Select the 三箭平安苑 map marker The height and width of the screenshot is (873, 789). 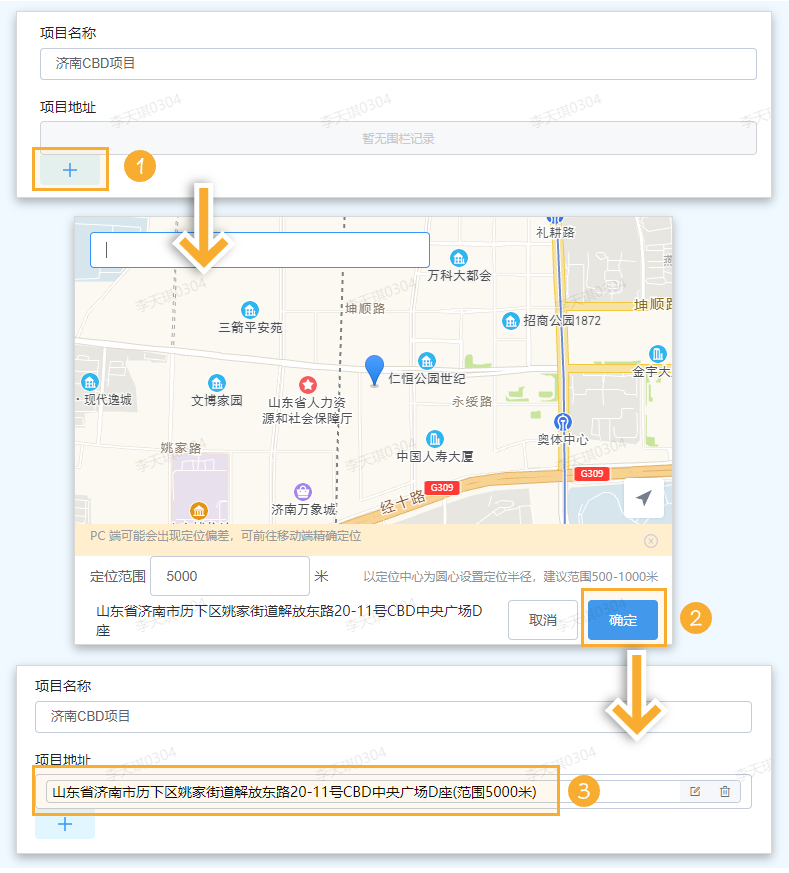pyautogui.click(x=250, y=310)
